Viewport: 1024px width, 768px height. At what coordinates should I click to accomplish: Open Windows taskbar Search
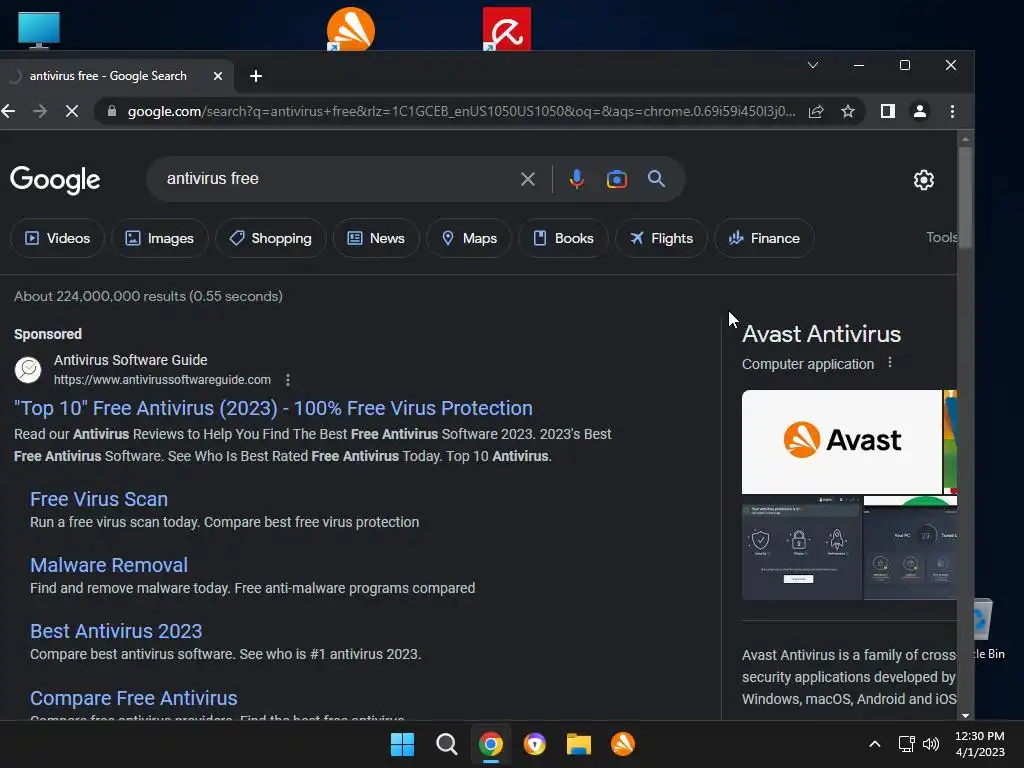coord(447,744)
